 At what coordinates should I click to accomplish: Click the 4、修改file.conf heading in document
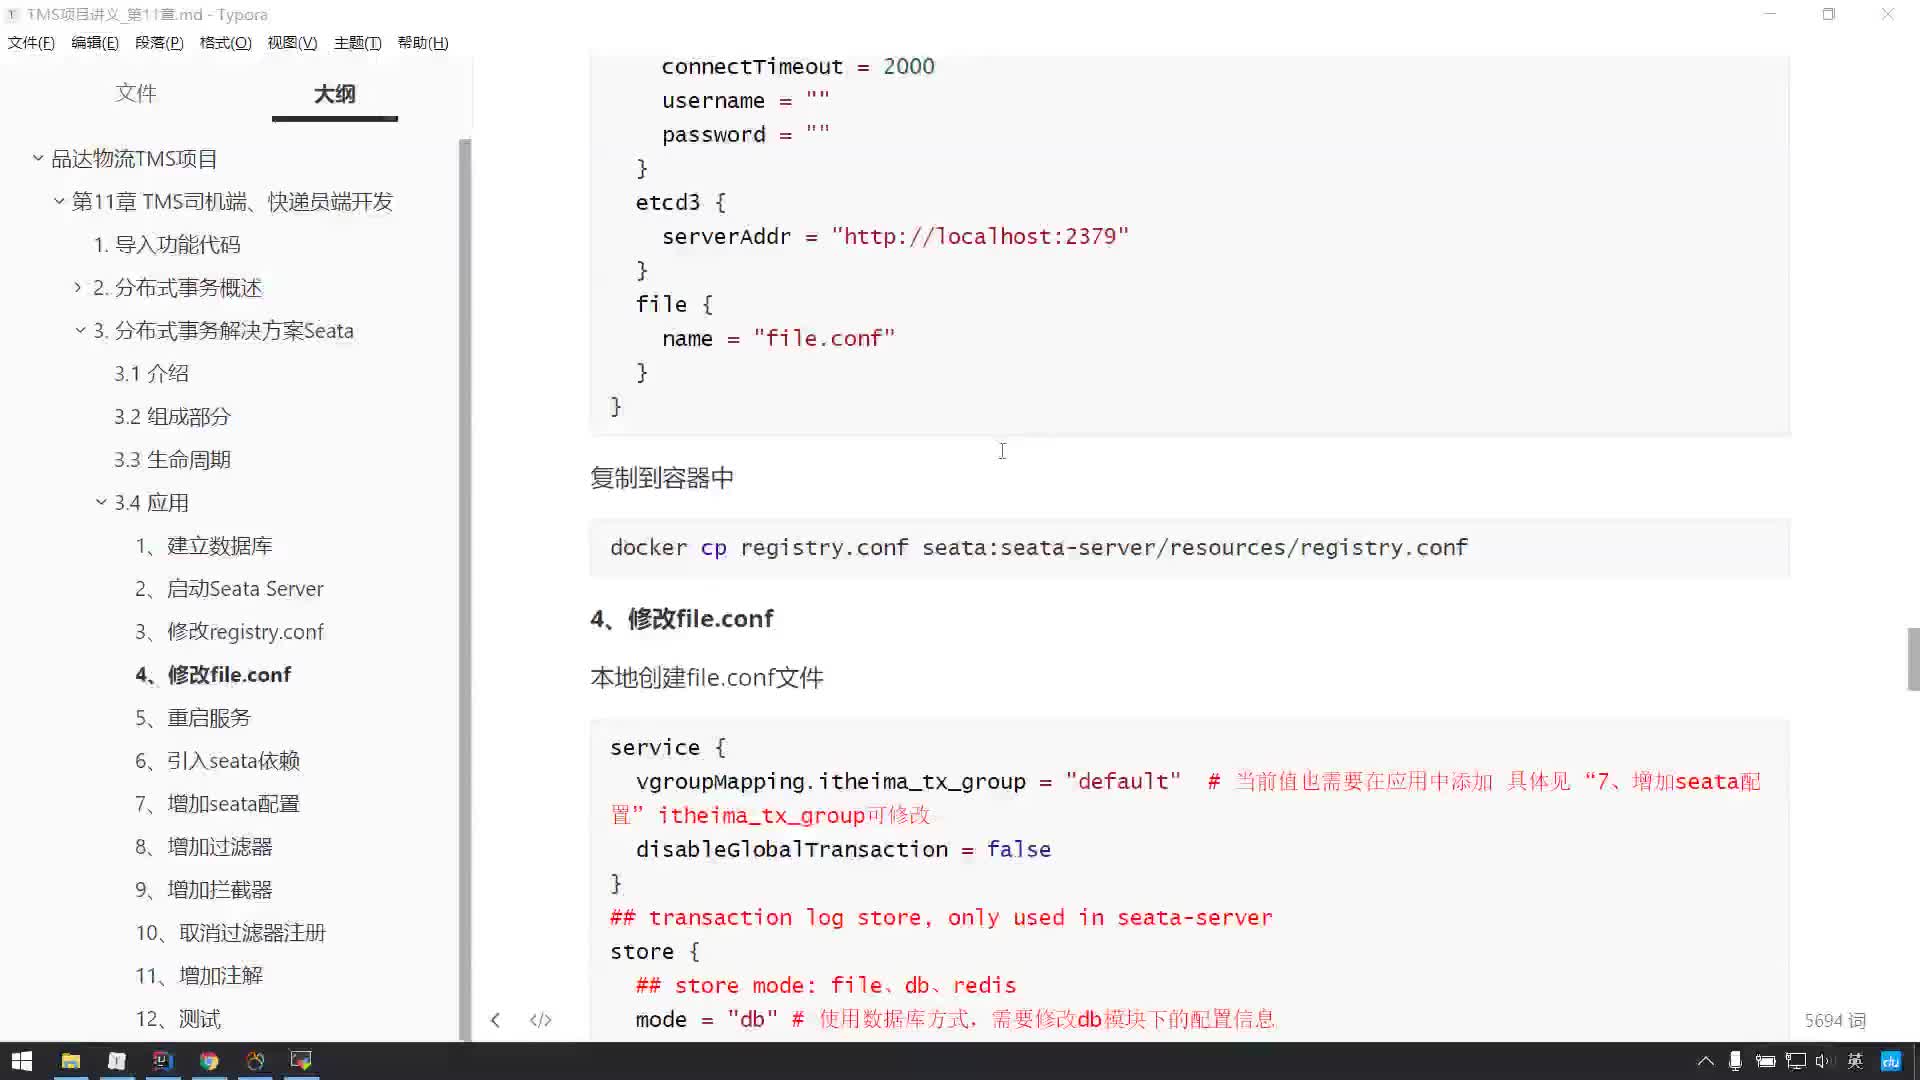682,619
